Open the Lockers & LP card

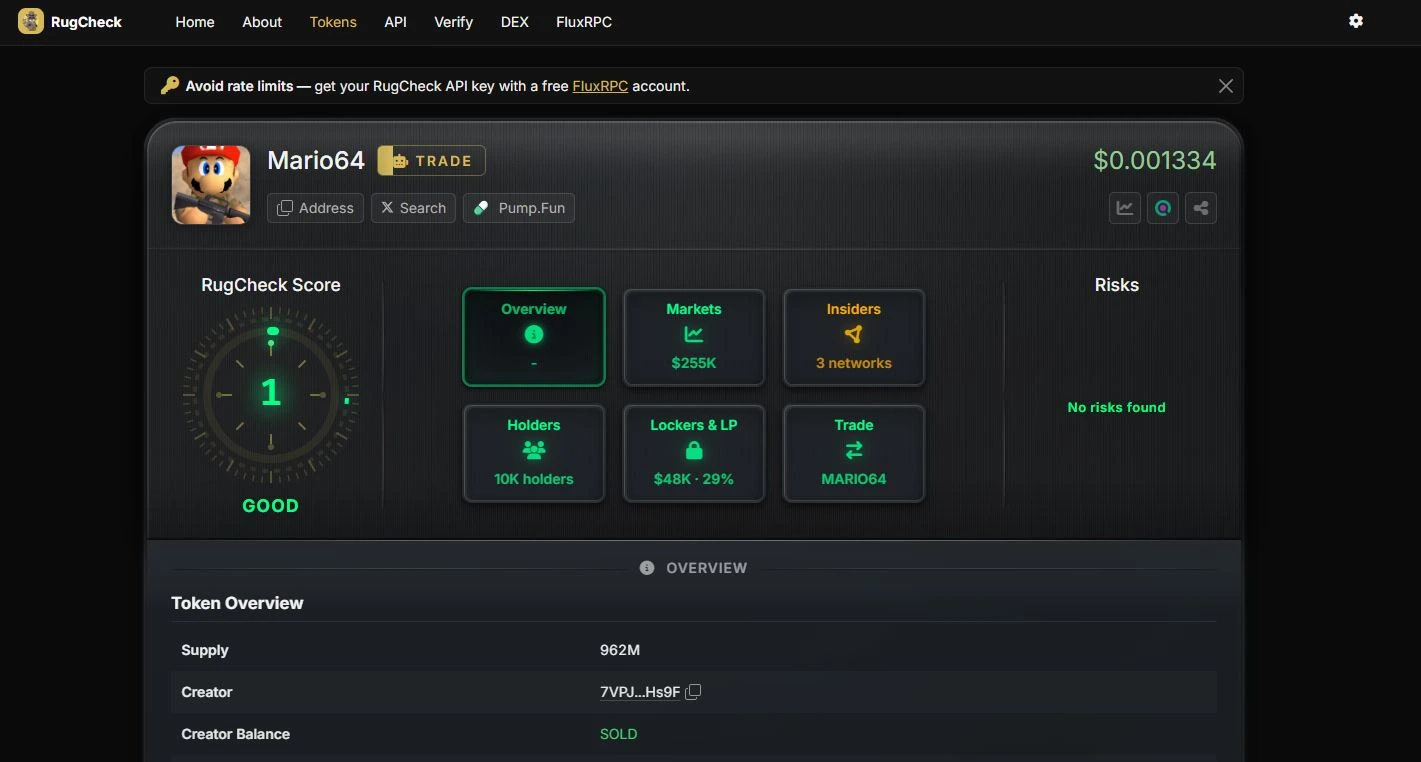[694, 453]
